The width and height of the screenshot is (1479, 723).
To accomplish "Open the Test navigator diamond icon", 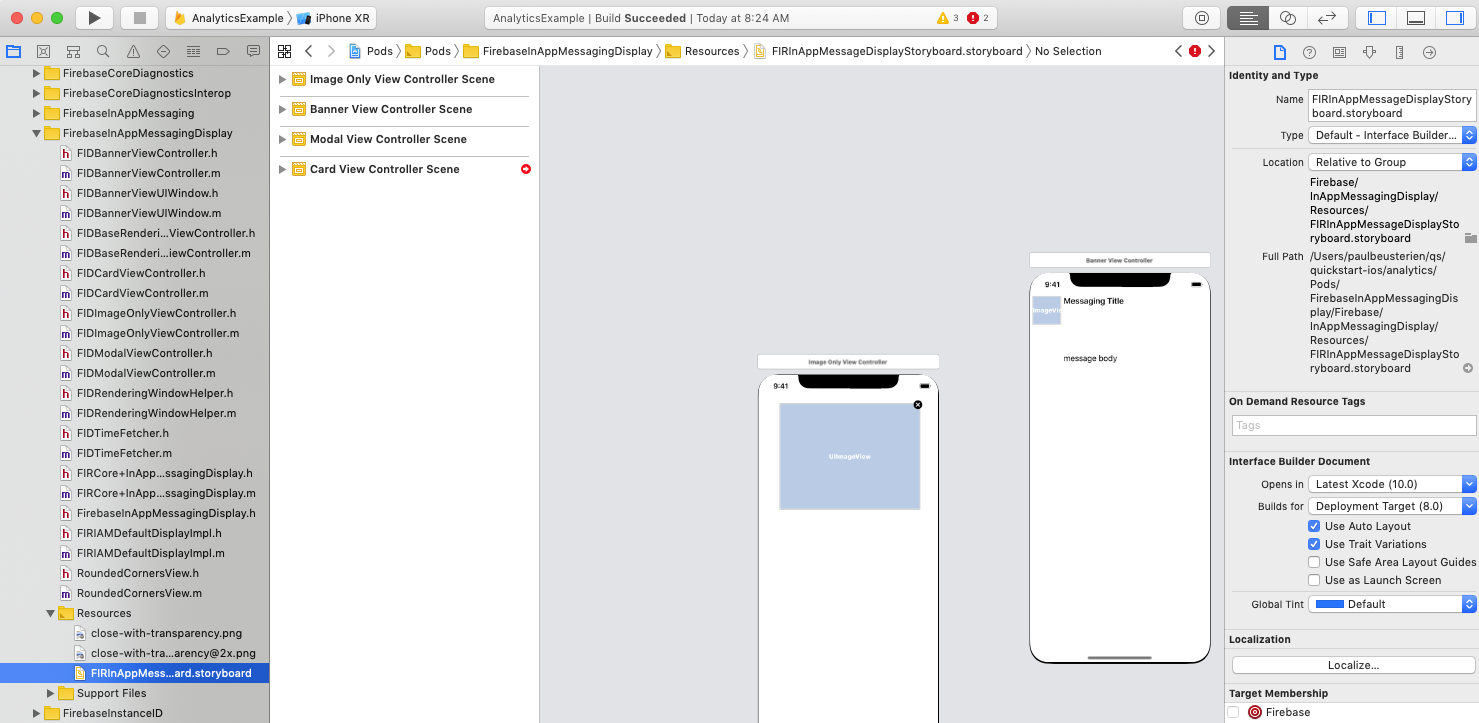I will [163, 51].
